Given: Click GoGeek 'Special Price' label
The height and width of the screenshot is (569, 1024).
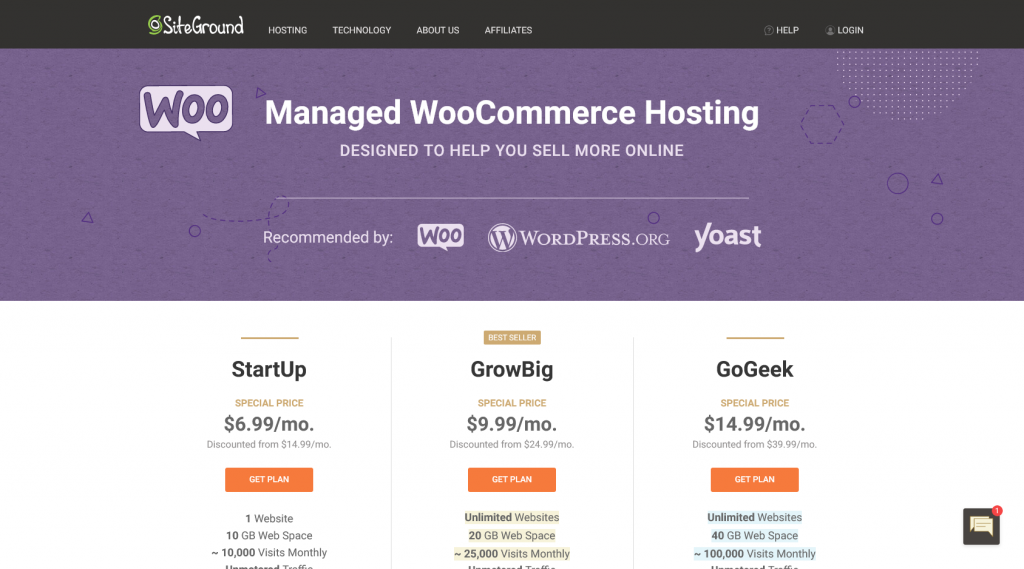Looking at the screenshot, I should [x=754, y=403].
